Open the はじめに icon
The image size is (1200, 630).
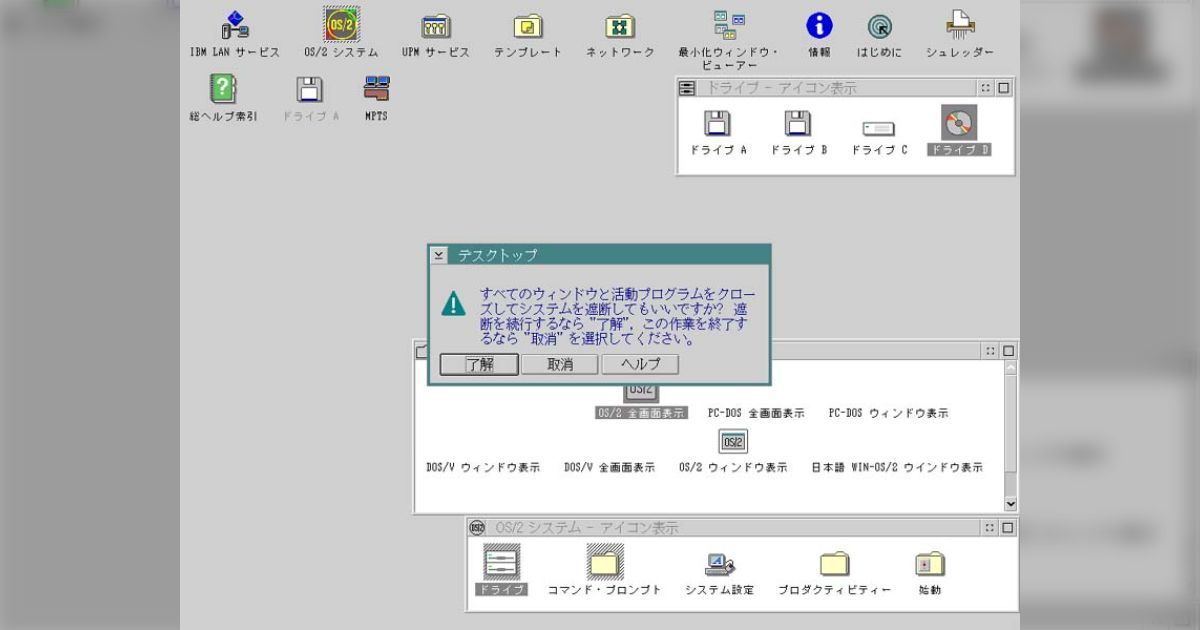(881, 26)
